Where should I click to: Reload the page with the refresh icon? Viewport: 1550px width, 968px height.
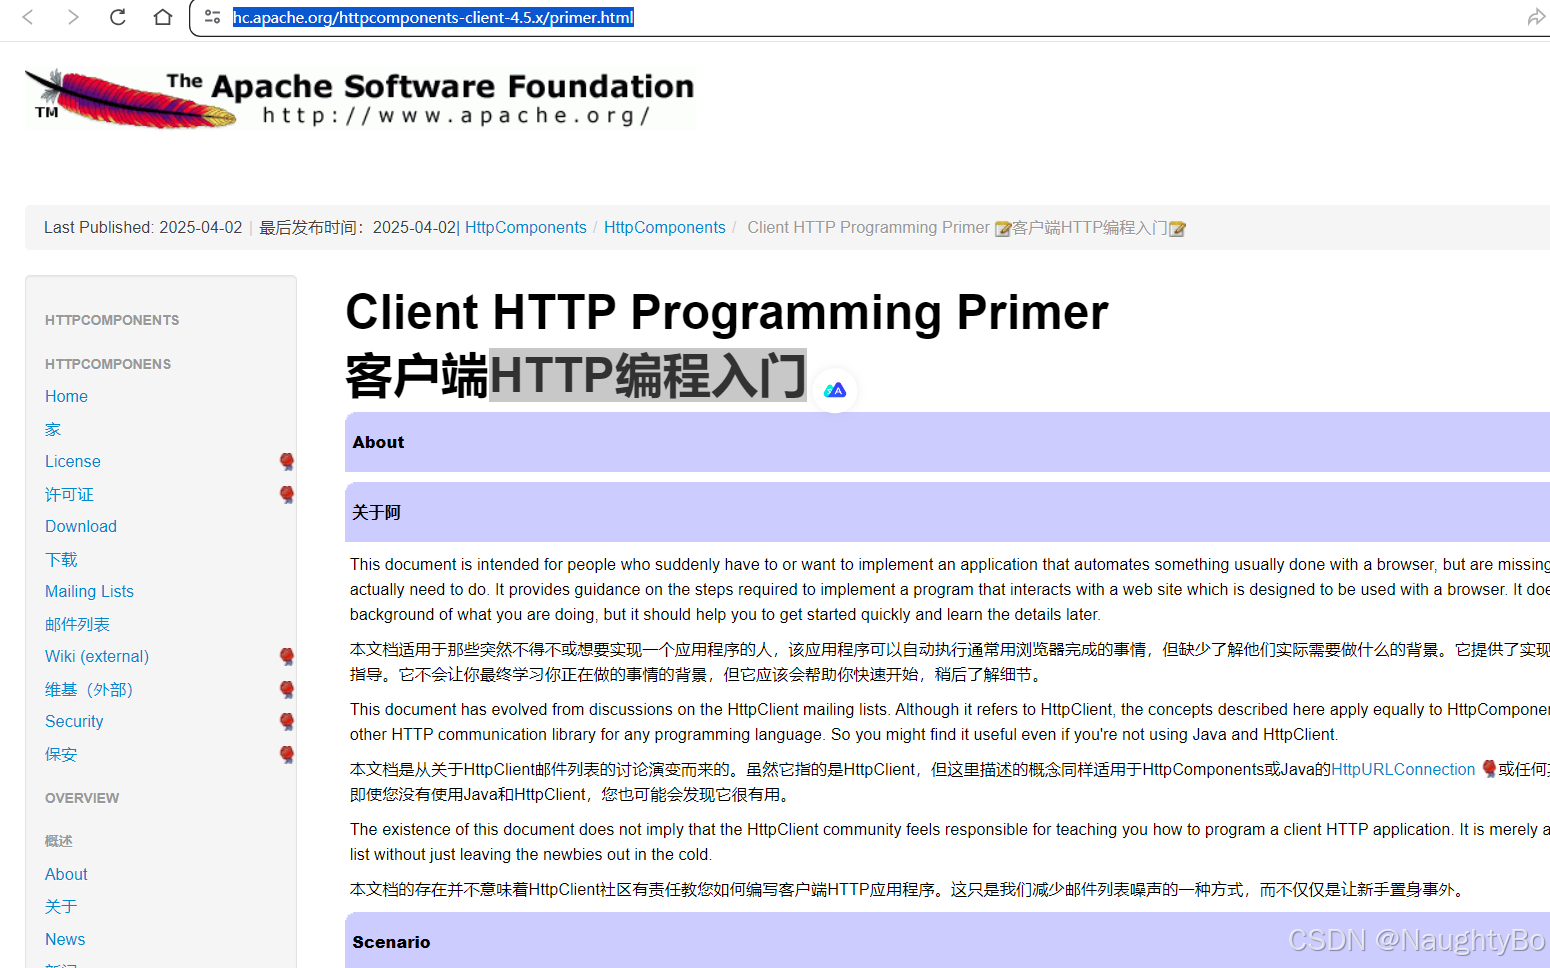point(118,17)
